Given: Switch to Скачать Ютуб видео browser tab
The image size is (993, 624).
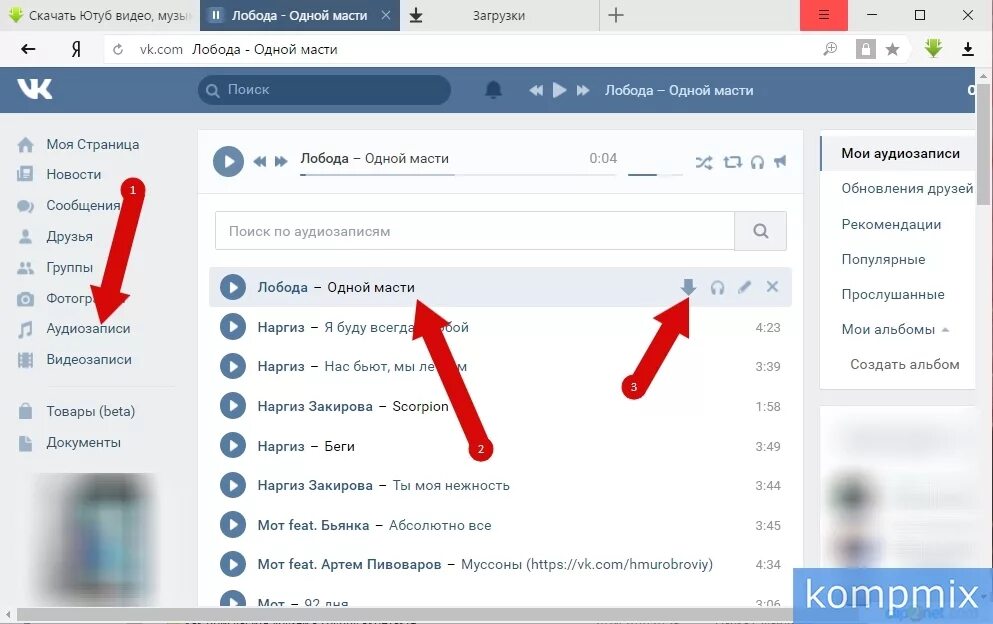Looking at the screenshot, I should point(99,15).
